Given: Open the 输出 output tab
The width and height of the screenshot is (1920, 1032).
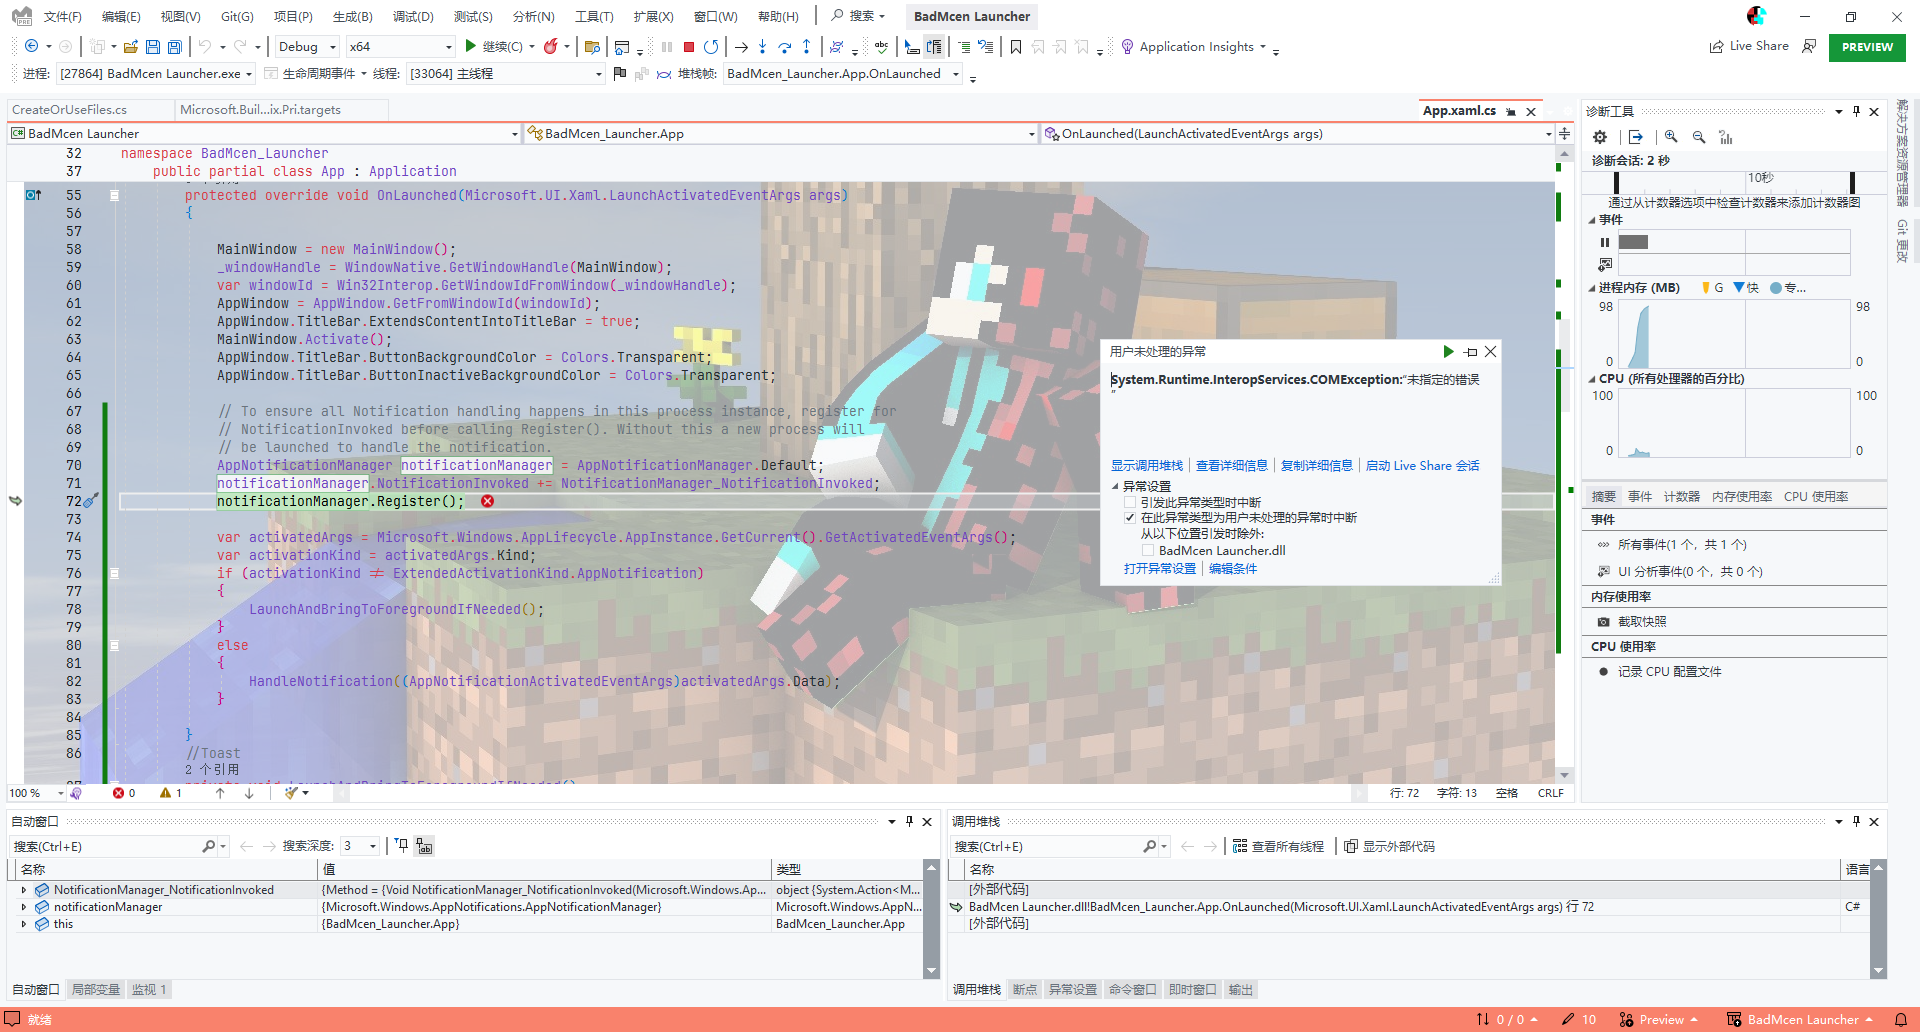Looking at the screenshot, I should [1240, 989].
